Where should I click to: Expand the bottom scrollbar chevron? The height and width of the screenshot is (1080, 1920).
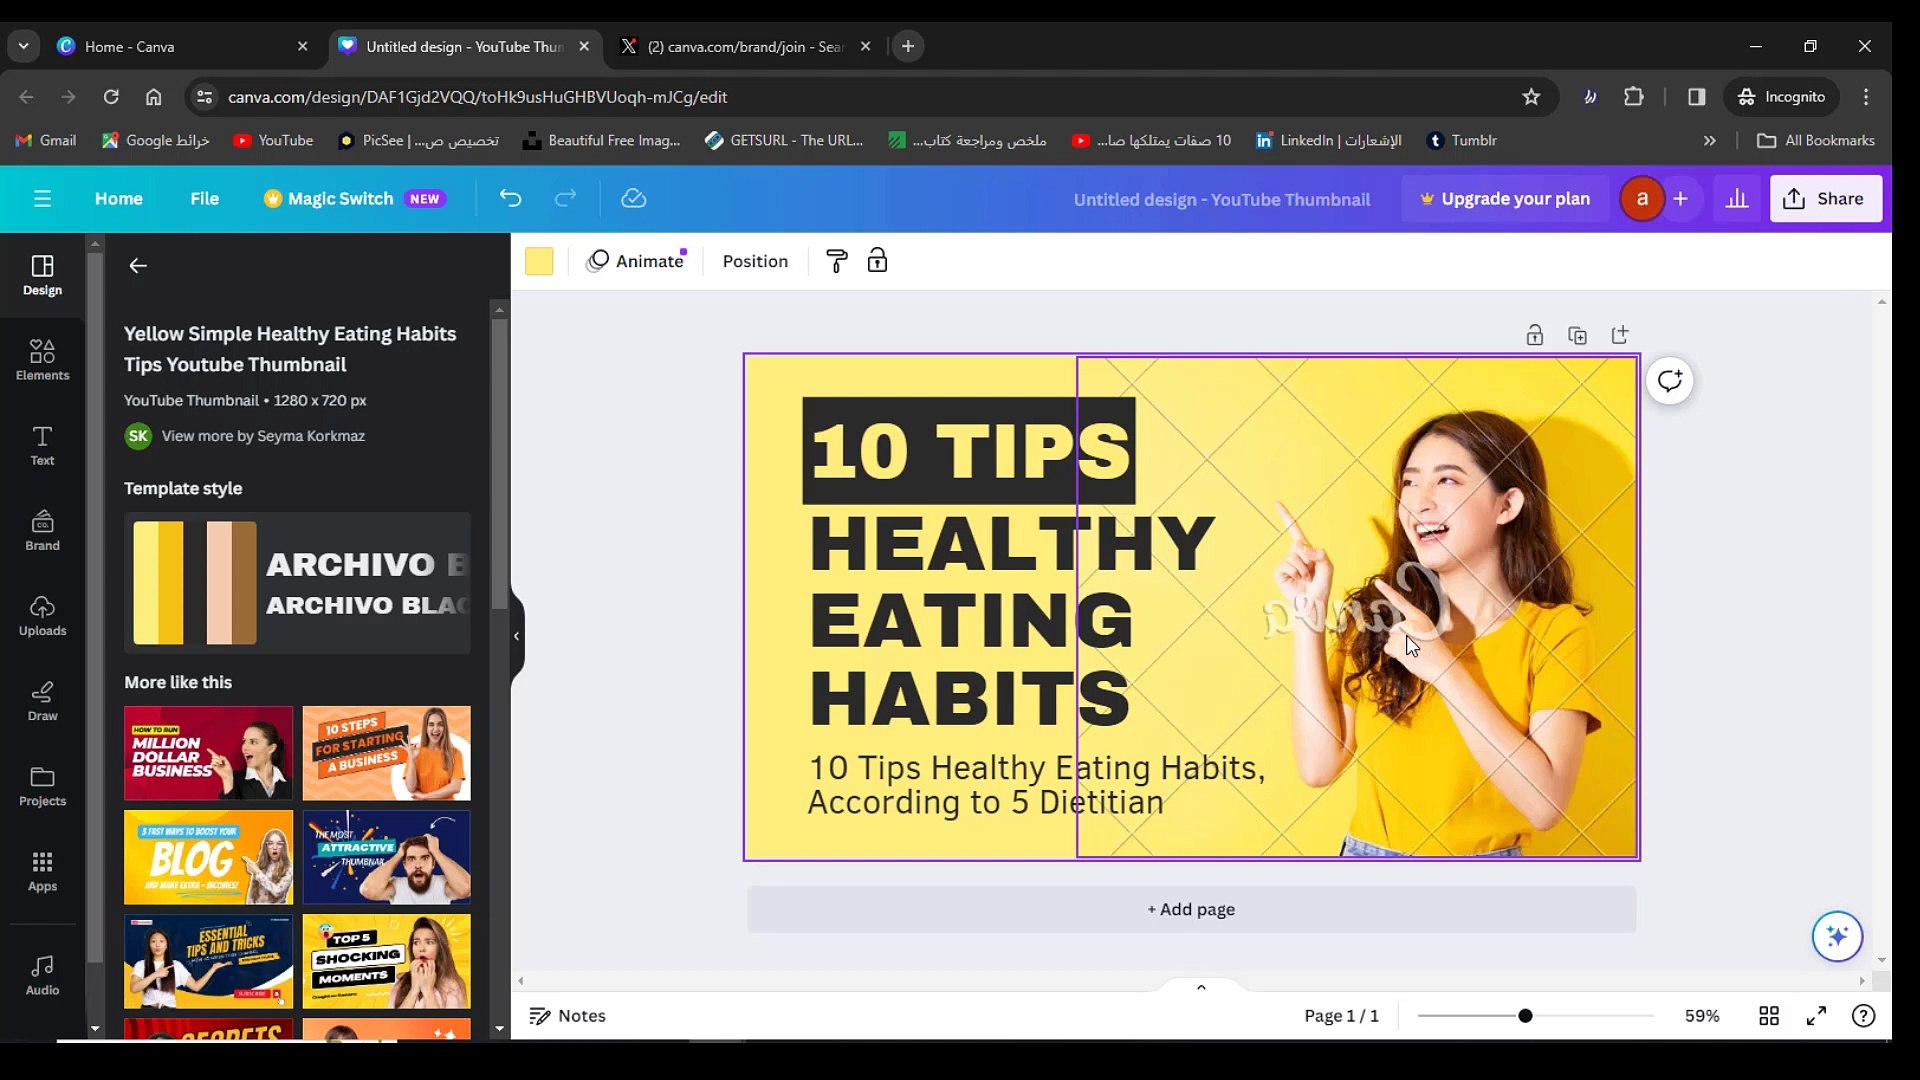tap(1201, 987)
